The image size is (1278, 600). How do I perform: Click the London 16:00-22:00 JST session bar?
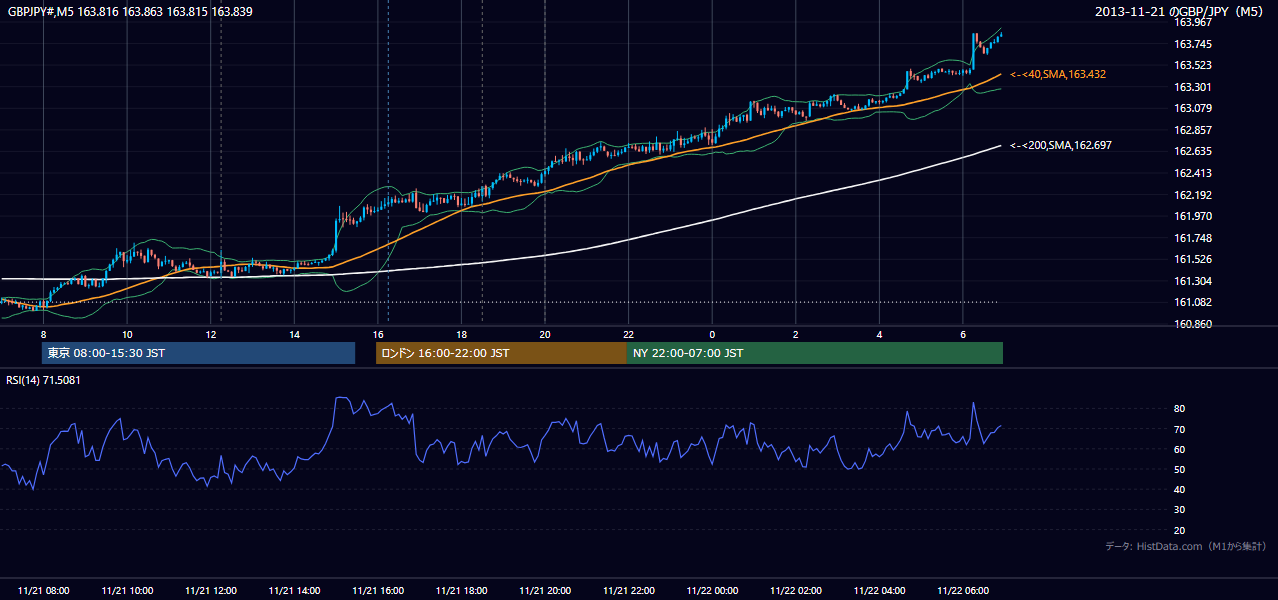pyautogui.click(x=501, y=353)
